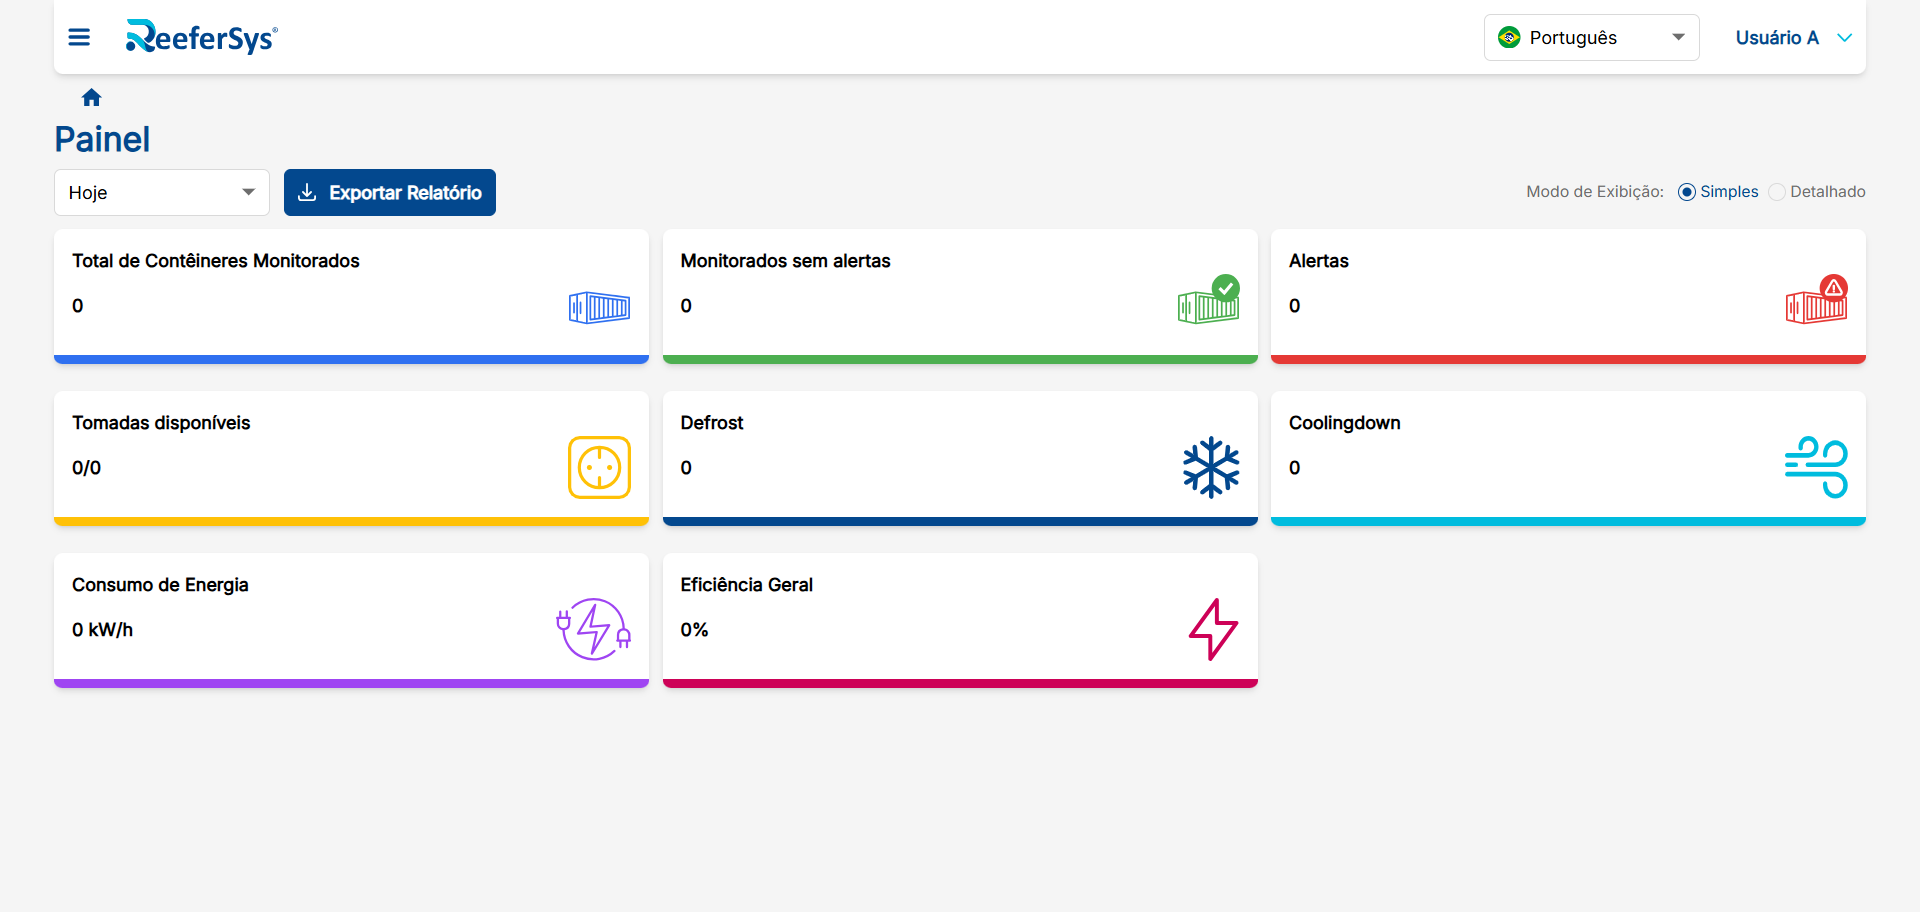Click the Painel page heading
1920x912 pixels.
coord(102,139)
